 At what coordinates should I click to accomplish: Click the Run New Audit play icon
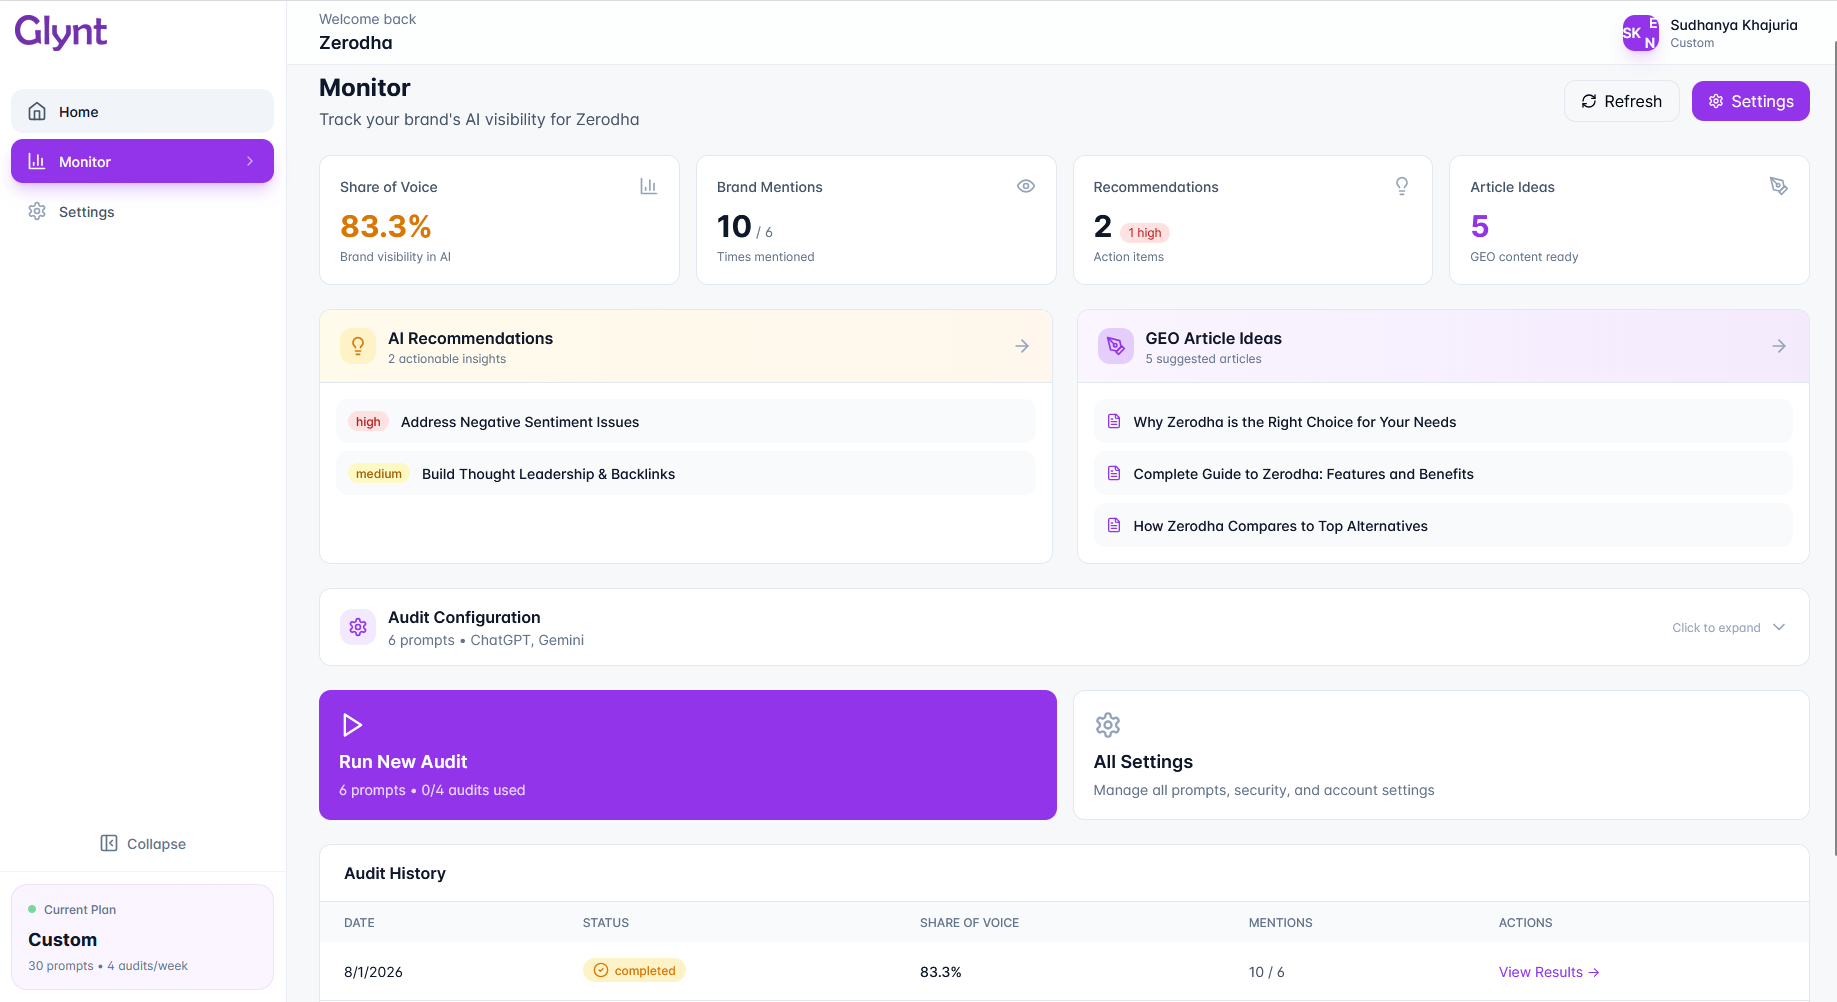[x=351, y=724]
